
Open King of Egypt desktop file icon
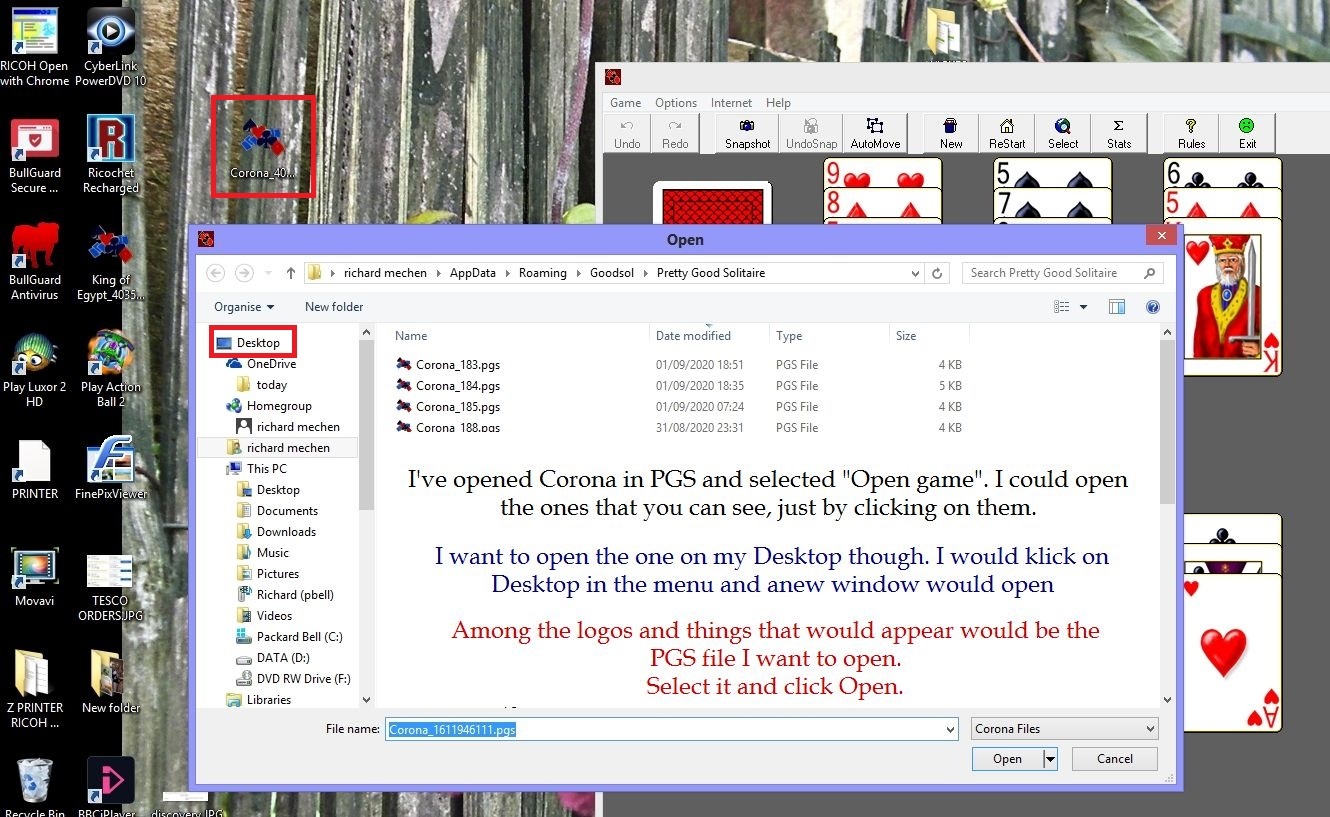coord(110,262)
